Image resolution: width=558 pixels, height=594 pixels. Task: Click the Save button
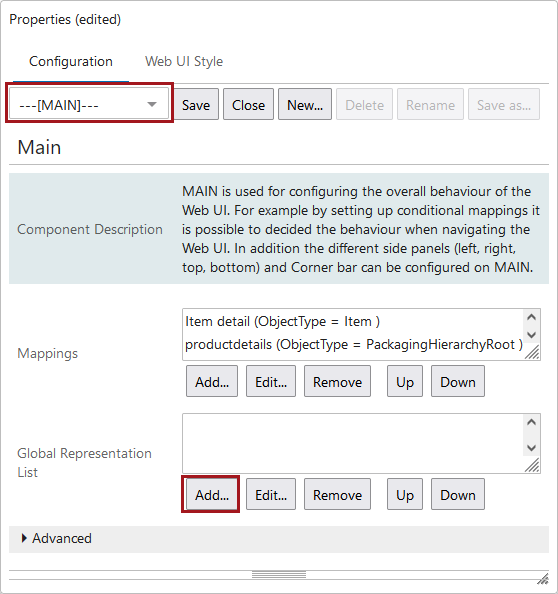point(196,105)
